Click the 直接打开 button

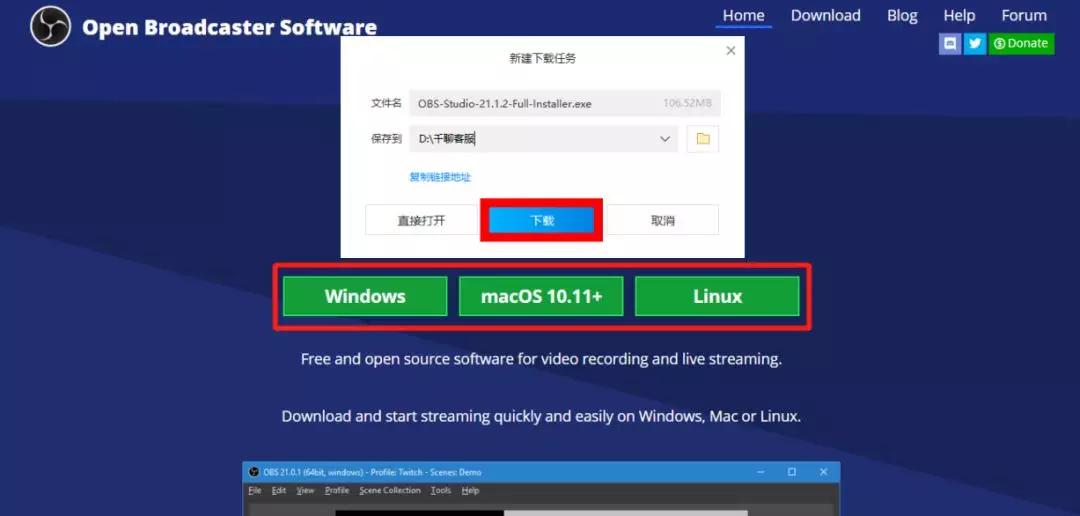[x=422, y=220]
